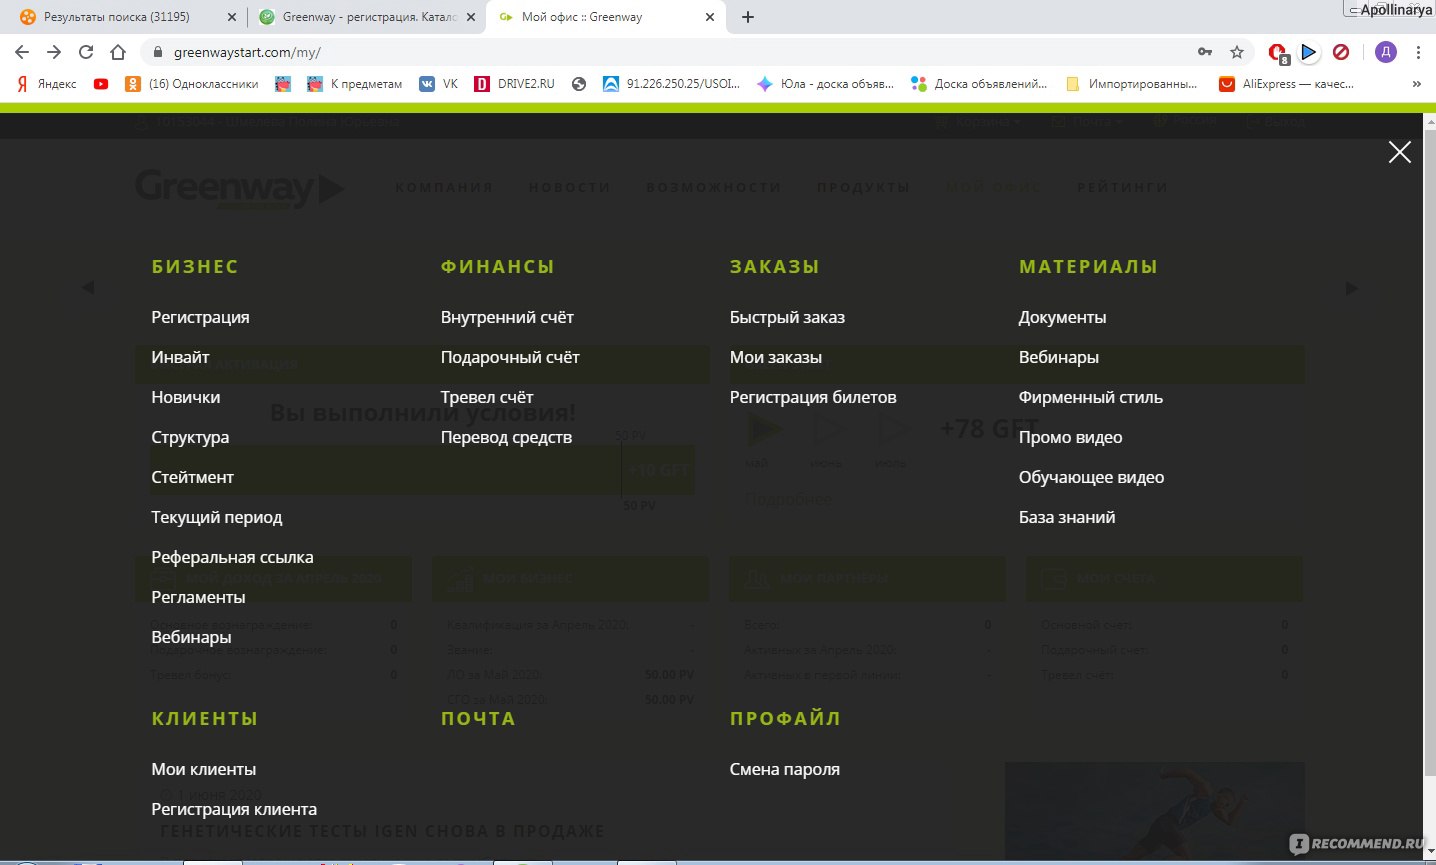Open the VK bookmark
Screen dimensions: 1436x865
coord(439,84)
